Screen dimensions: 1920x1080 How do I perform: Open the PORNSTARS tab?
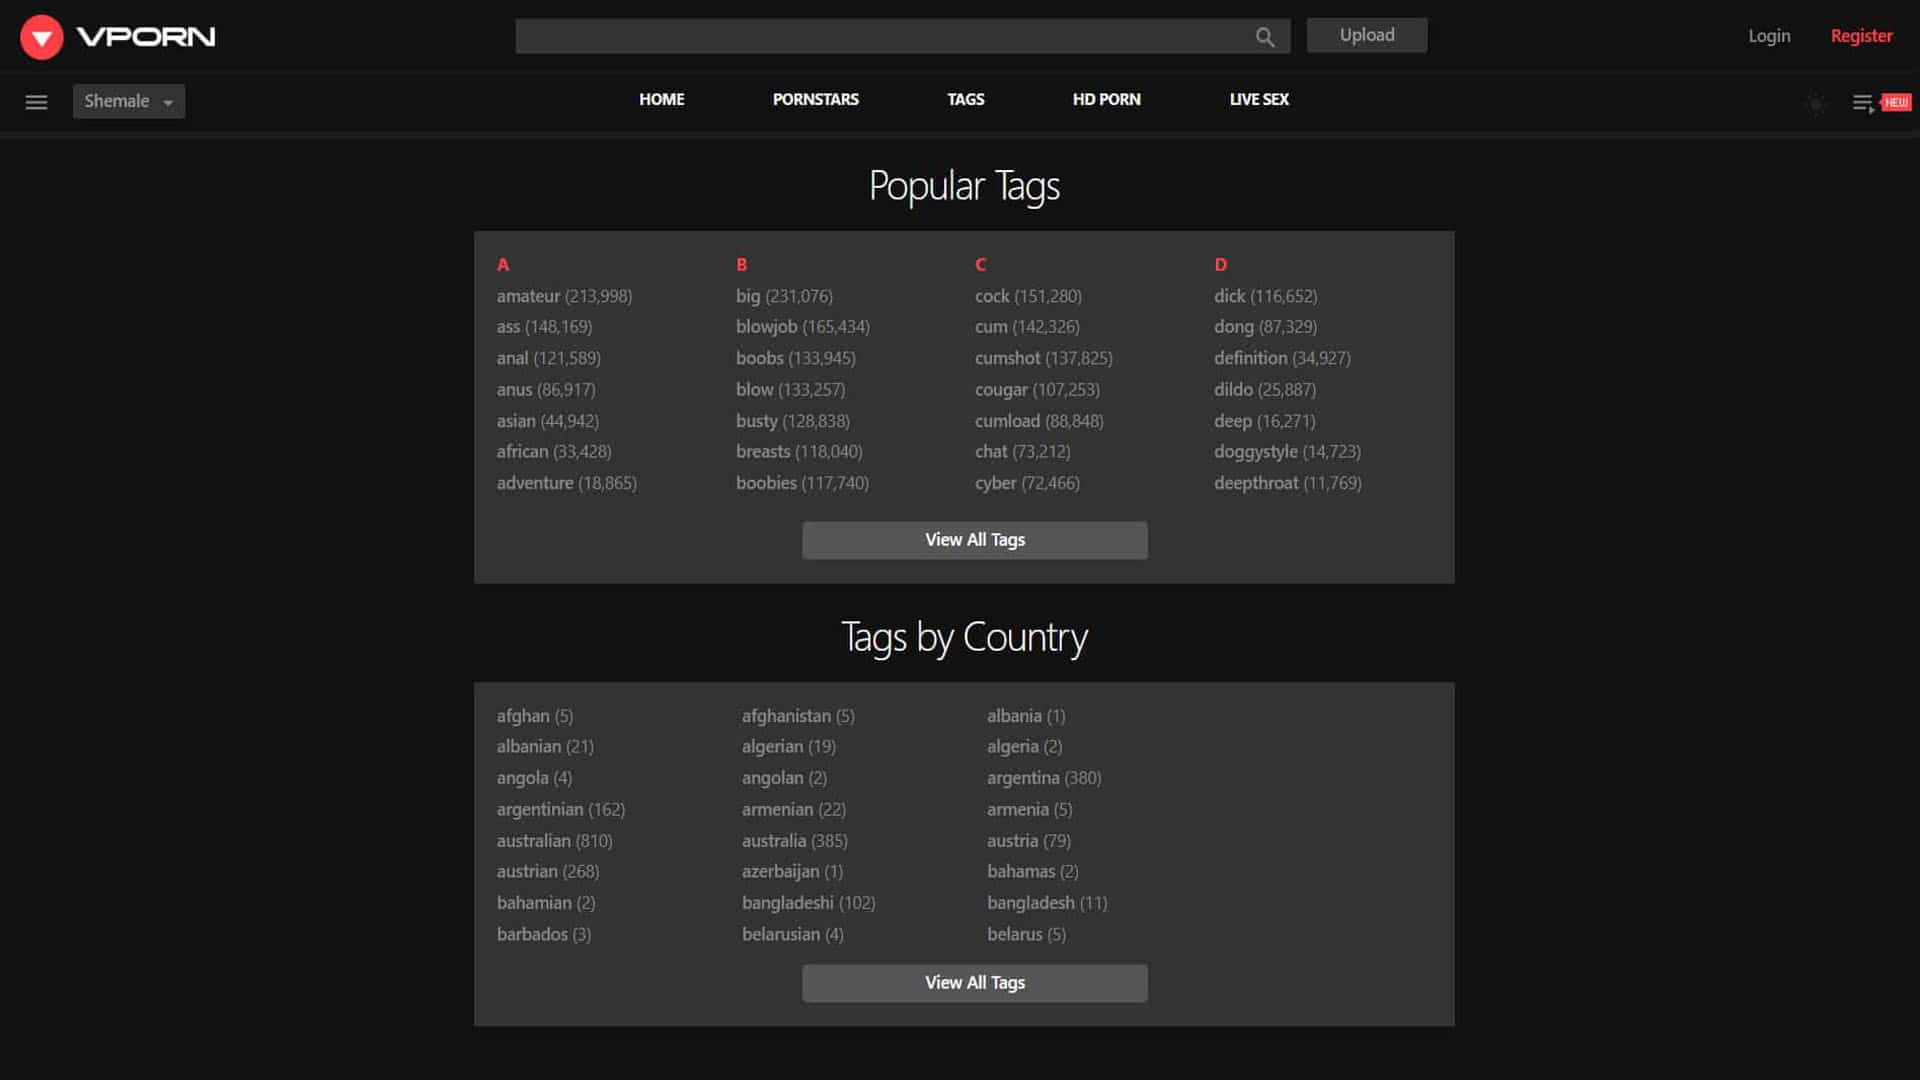815,100
